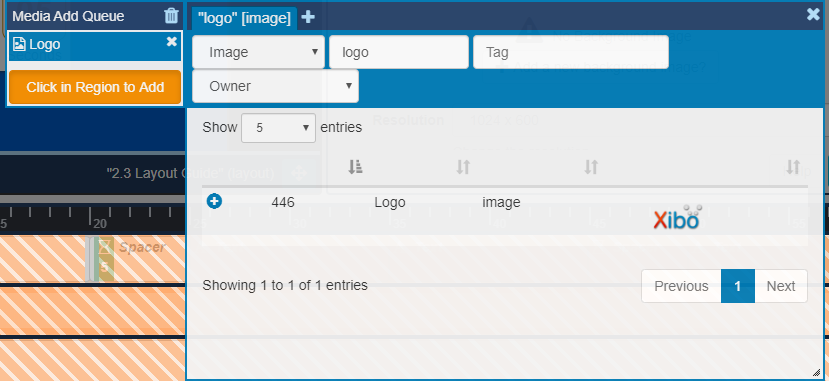Remove Logo from the Media Add Queue

coord(172,41)
